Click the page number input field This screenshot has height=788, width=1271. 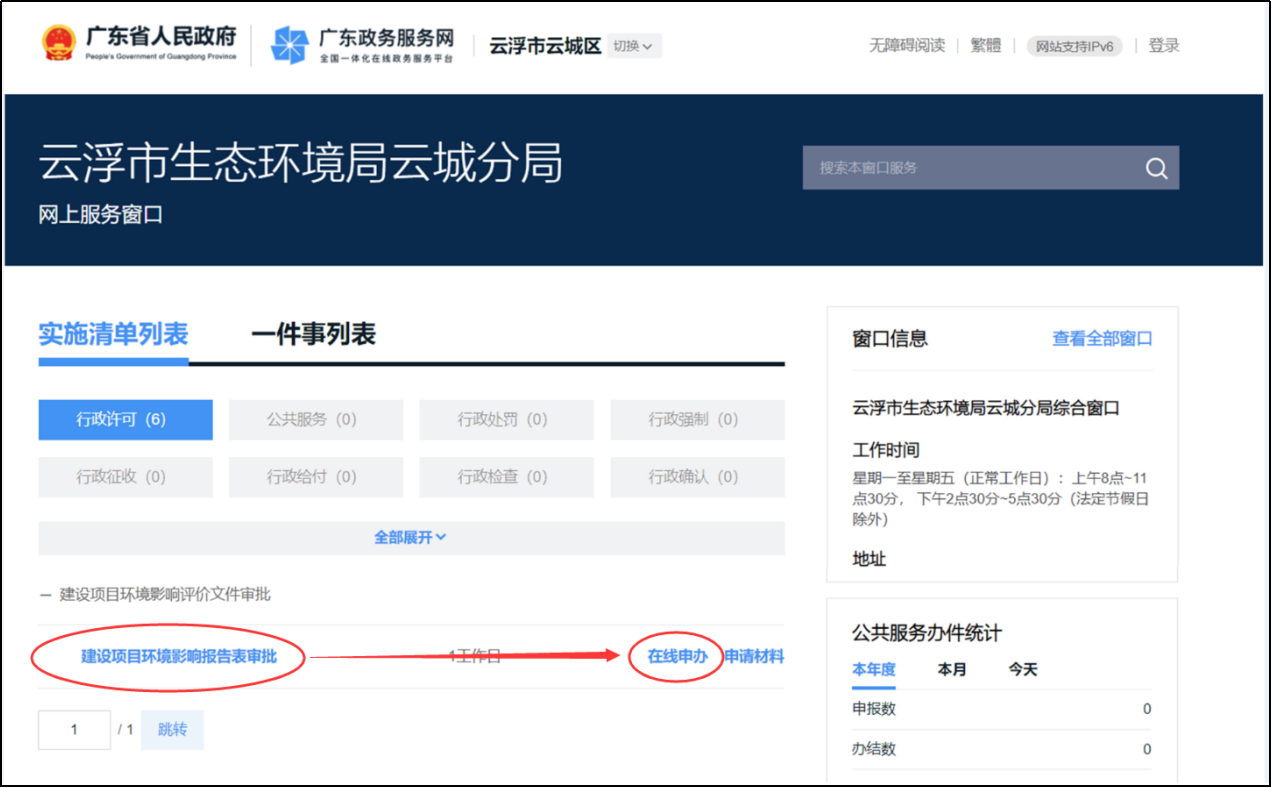click(74, 730)
